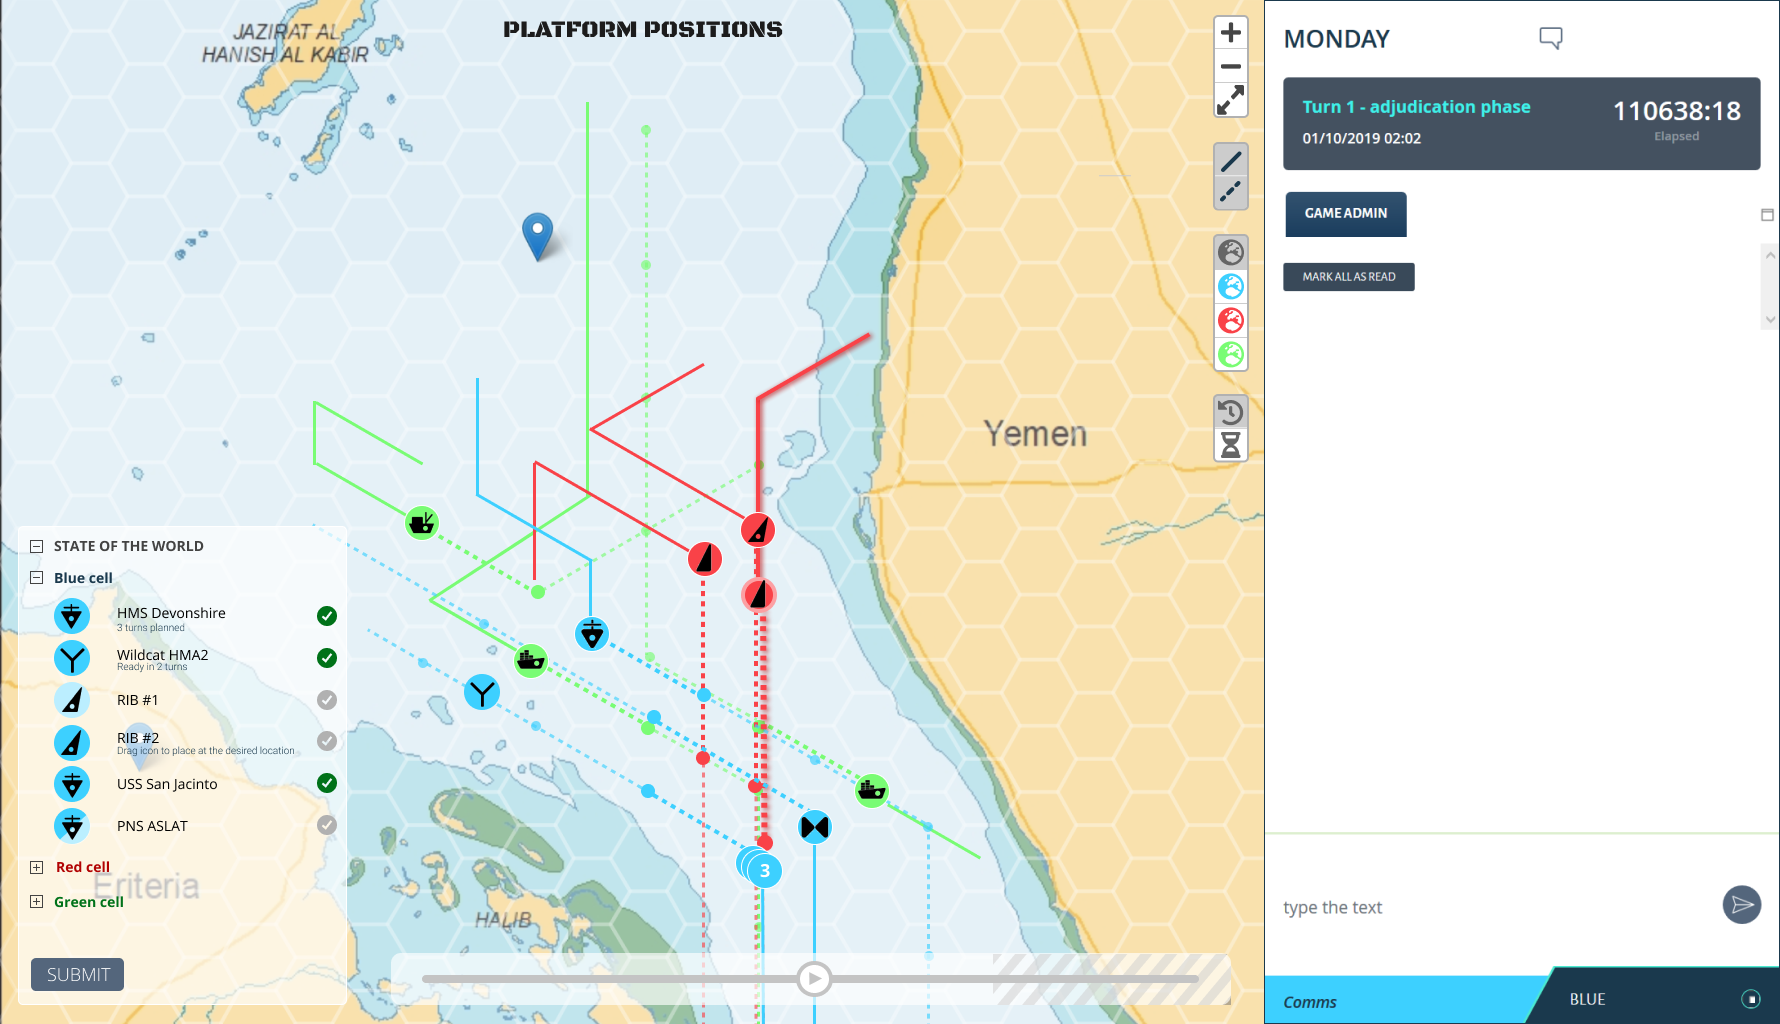Click the USS San Jacinto ship icon
This screenshot has height=1024, width=1780.
pos(72,784)
